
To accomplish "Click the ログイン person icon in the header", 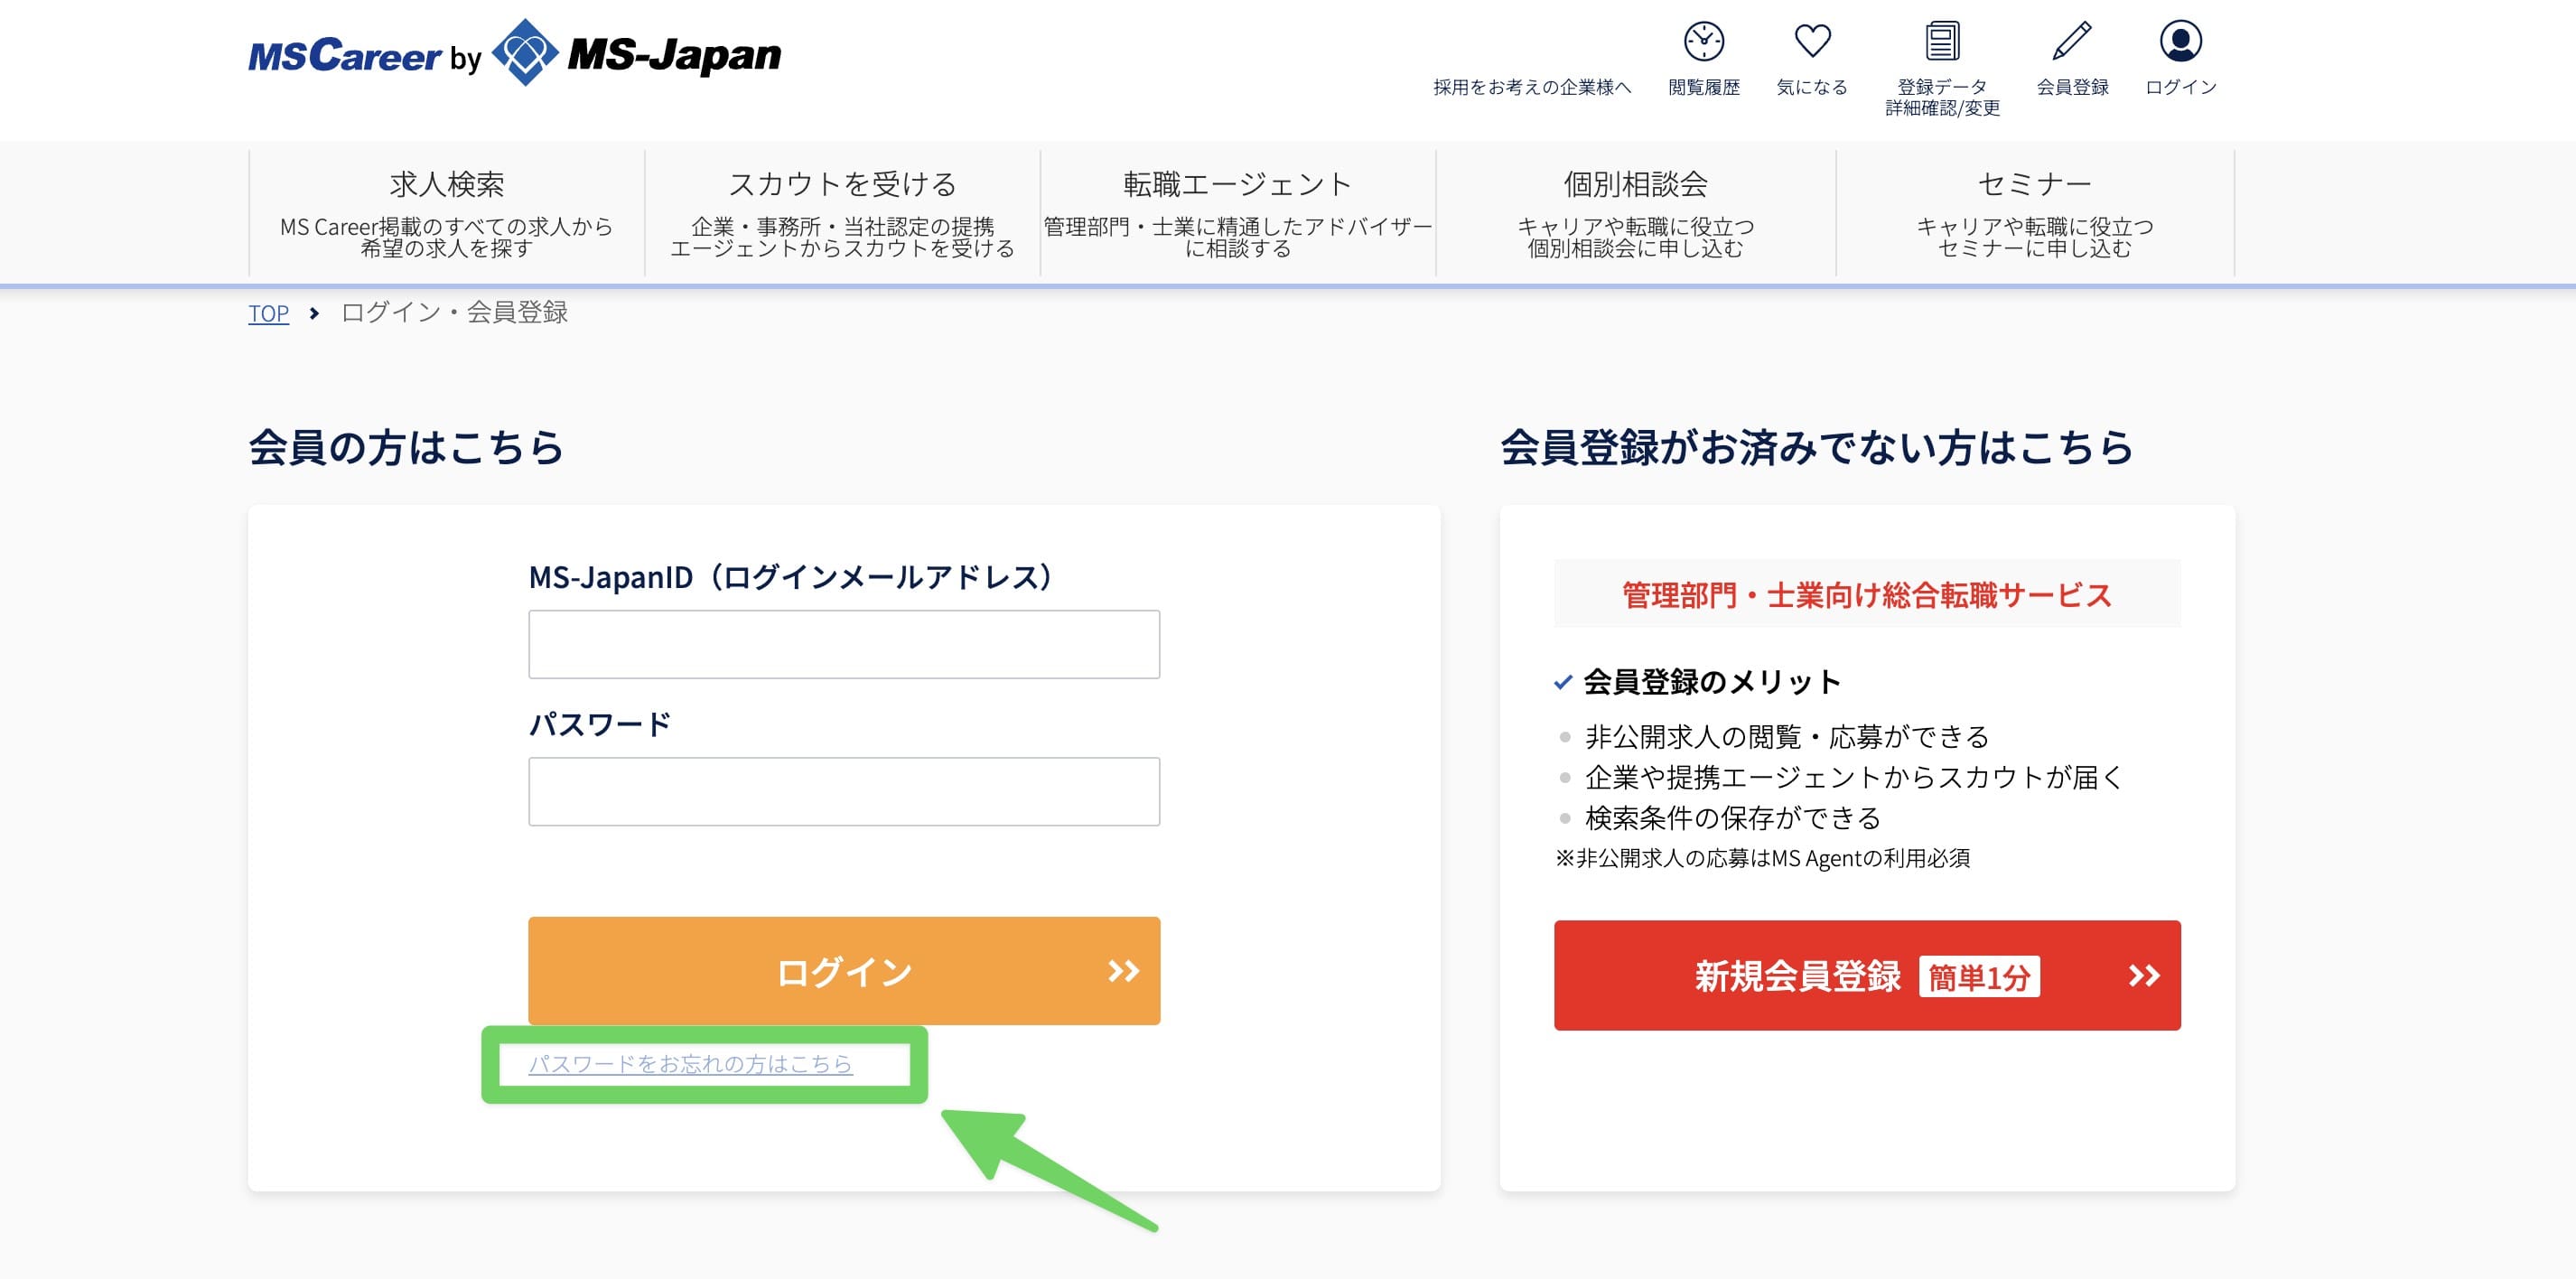I will [x=2183, y=40].
